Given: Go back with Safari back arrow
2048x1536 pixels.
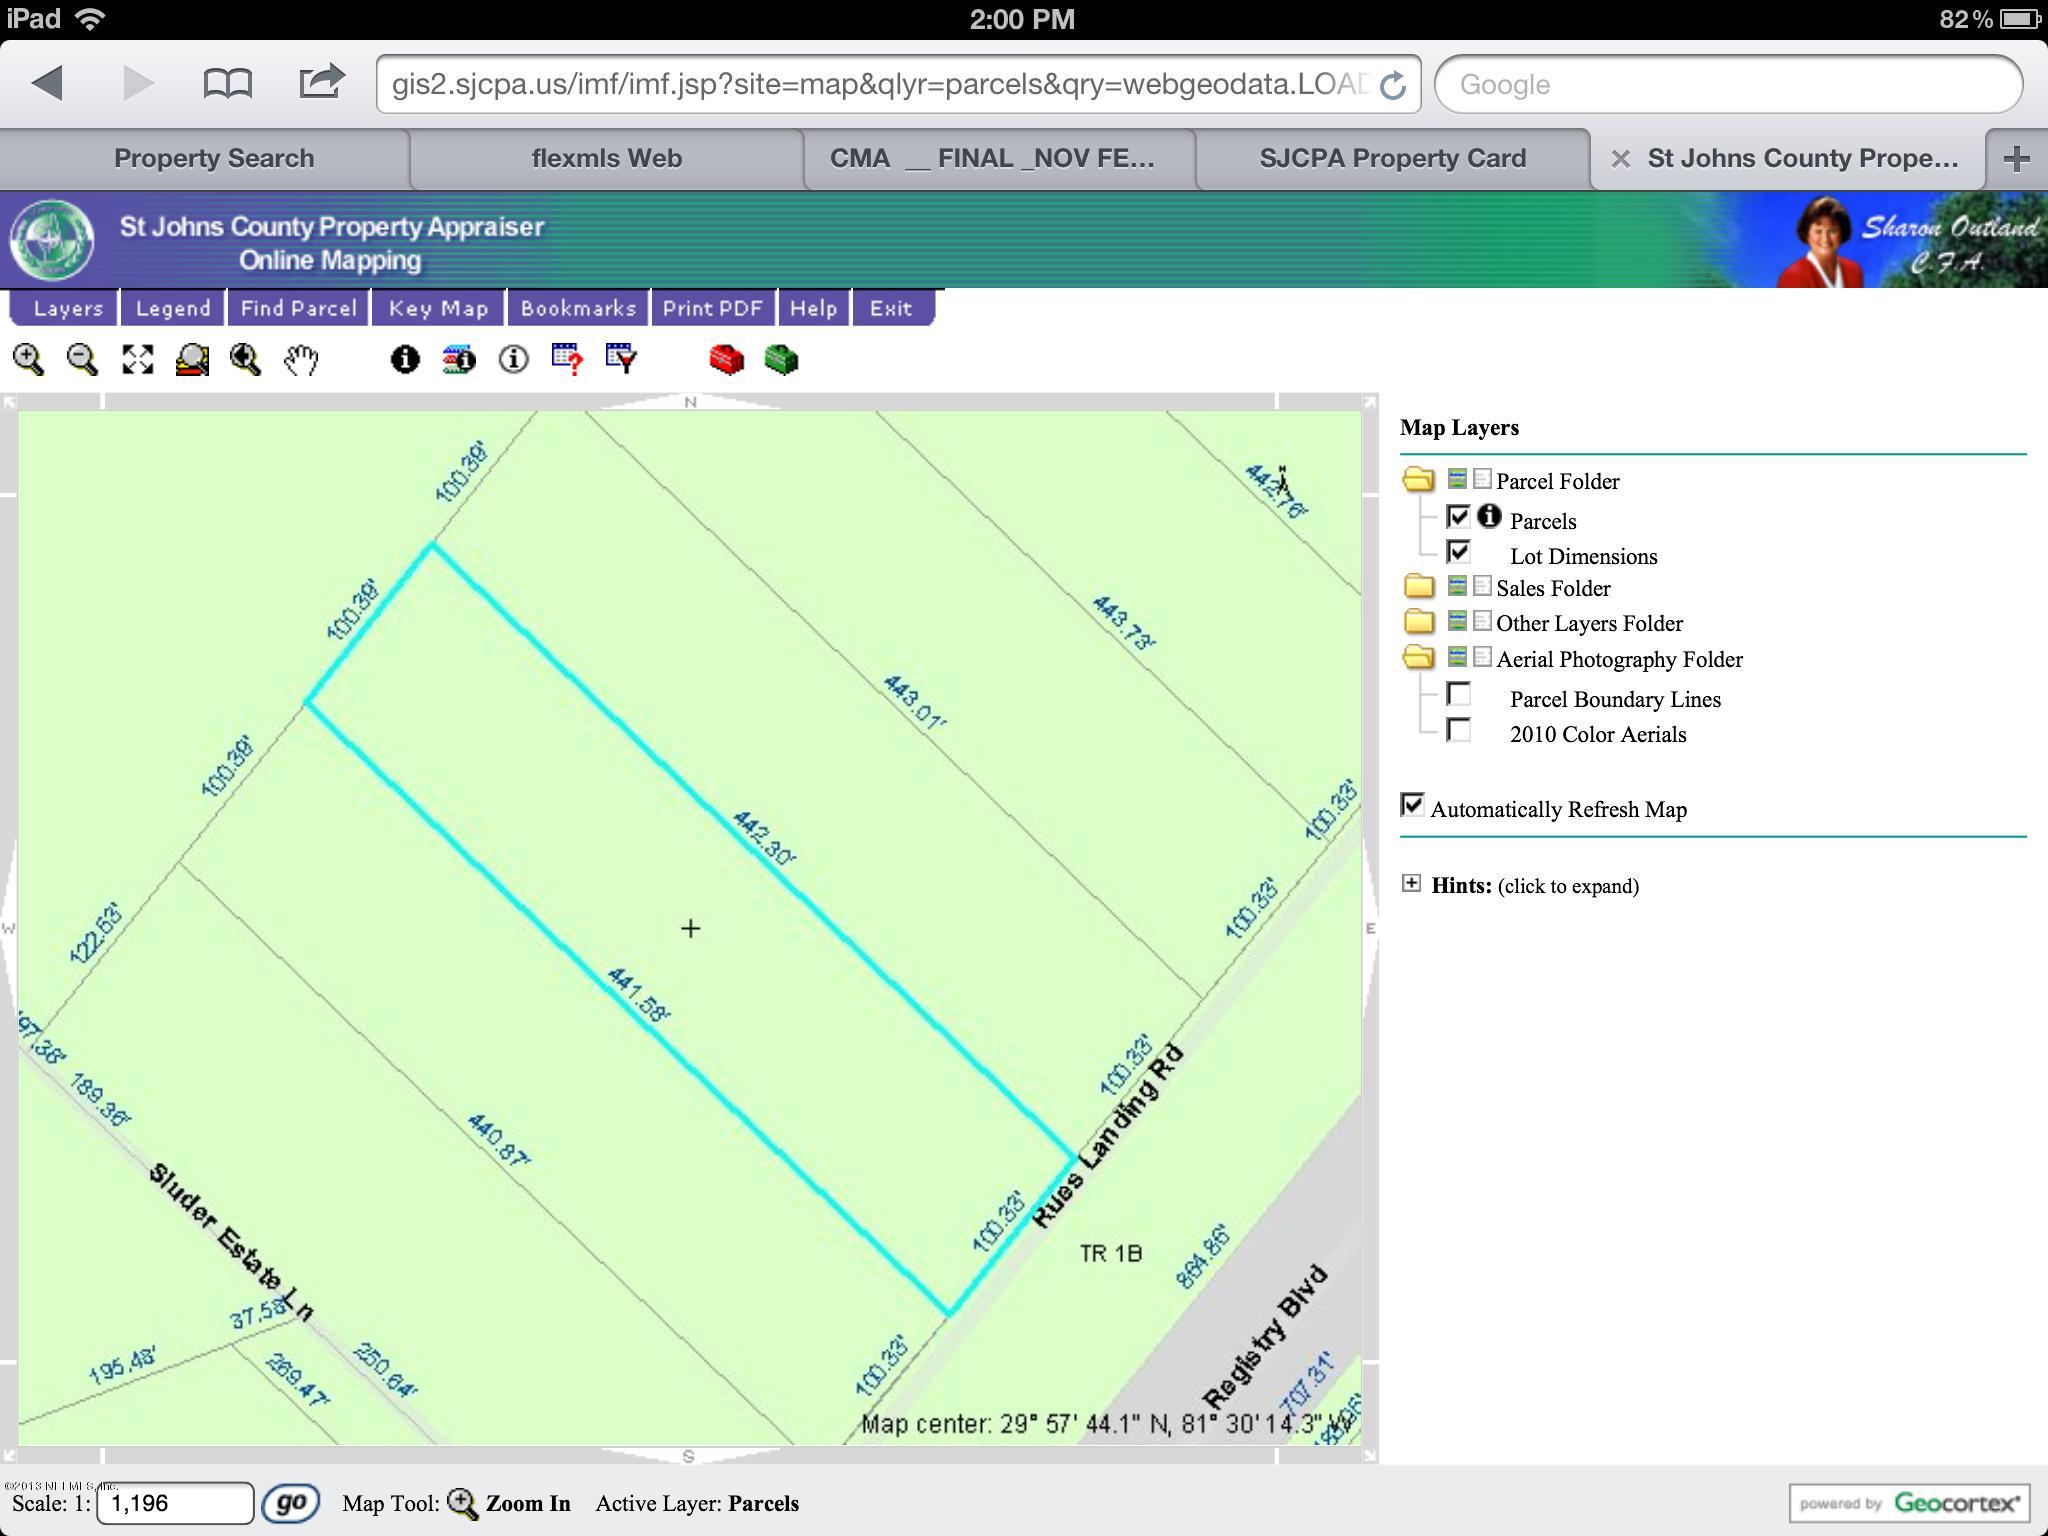Looking at the screenshot, I should coord(47,83).
